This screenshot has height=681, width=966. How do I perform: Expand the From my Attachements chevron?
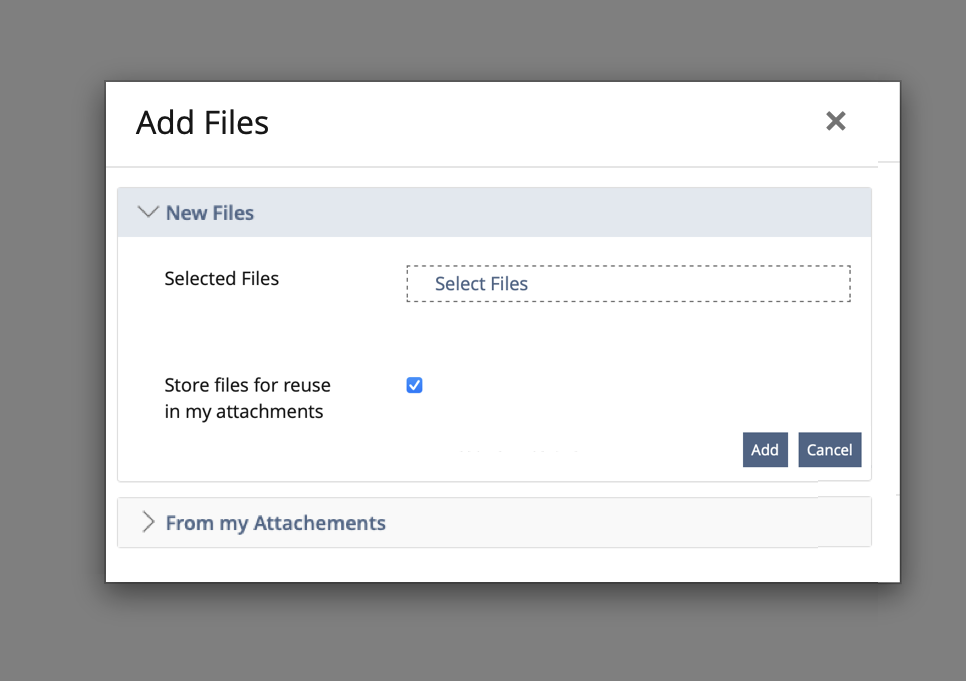(148, 522)
